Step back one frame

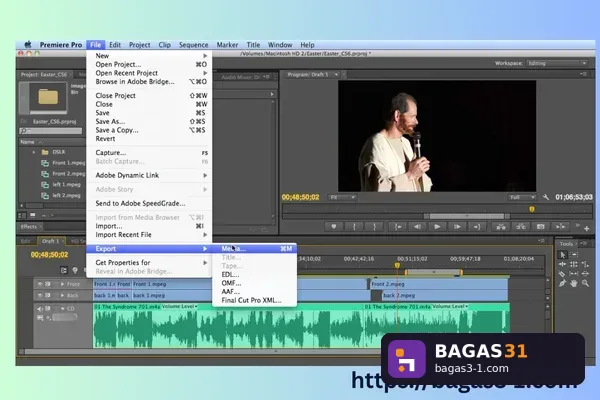417,227
